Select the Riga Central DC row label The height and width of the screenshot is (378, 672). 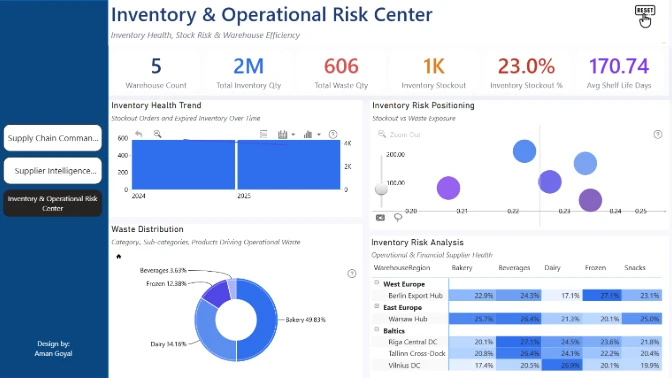[413, 342]
